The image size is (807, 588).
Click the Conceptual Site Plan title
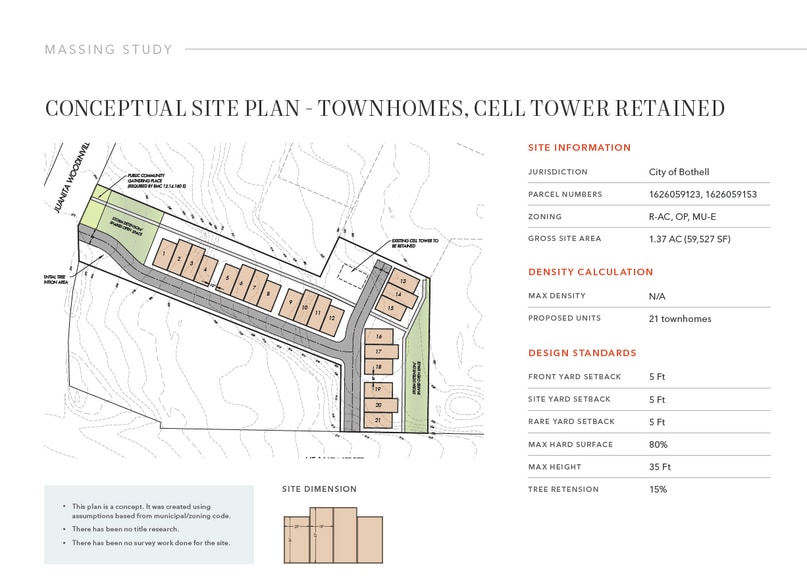coord(385,108)
